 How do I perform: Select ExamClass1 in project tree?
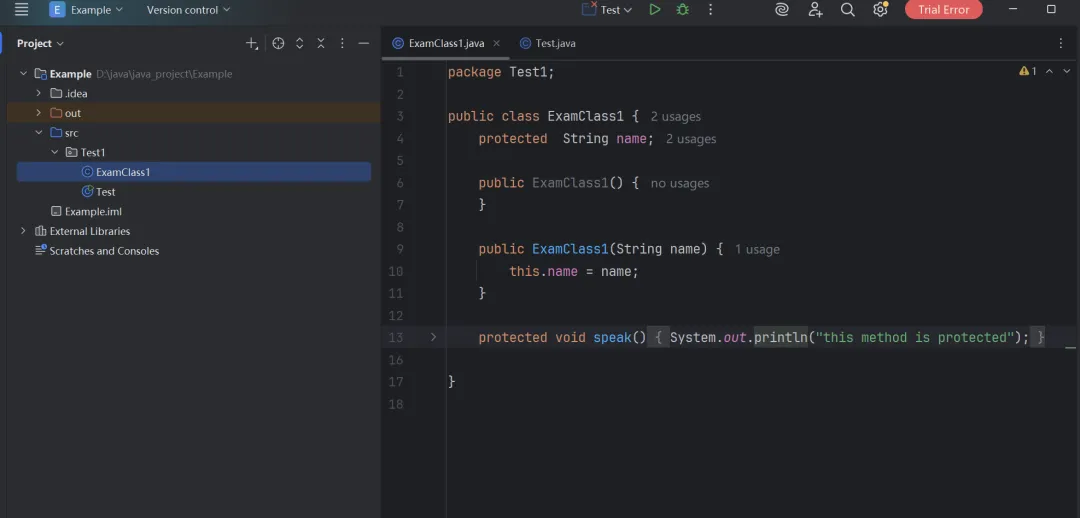(194, 172)
